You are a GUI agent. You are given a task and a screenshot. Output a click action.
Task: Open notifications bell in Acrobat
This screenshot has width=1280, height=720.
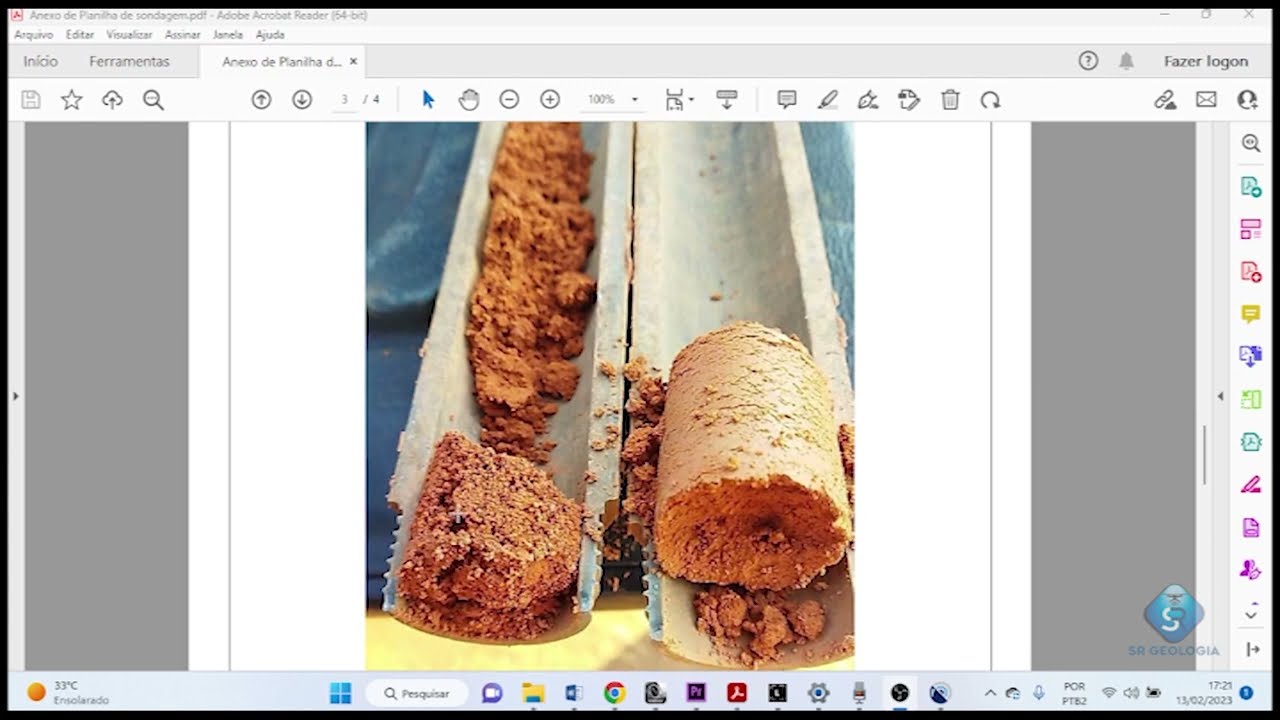[1126, 61]
